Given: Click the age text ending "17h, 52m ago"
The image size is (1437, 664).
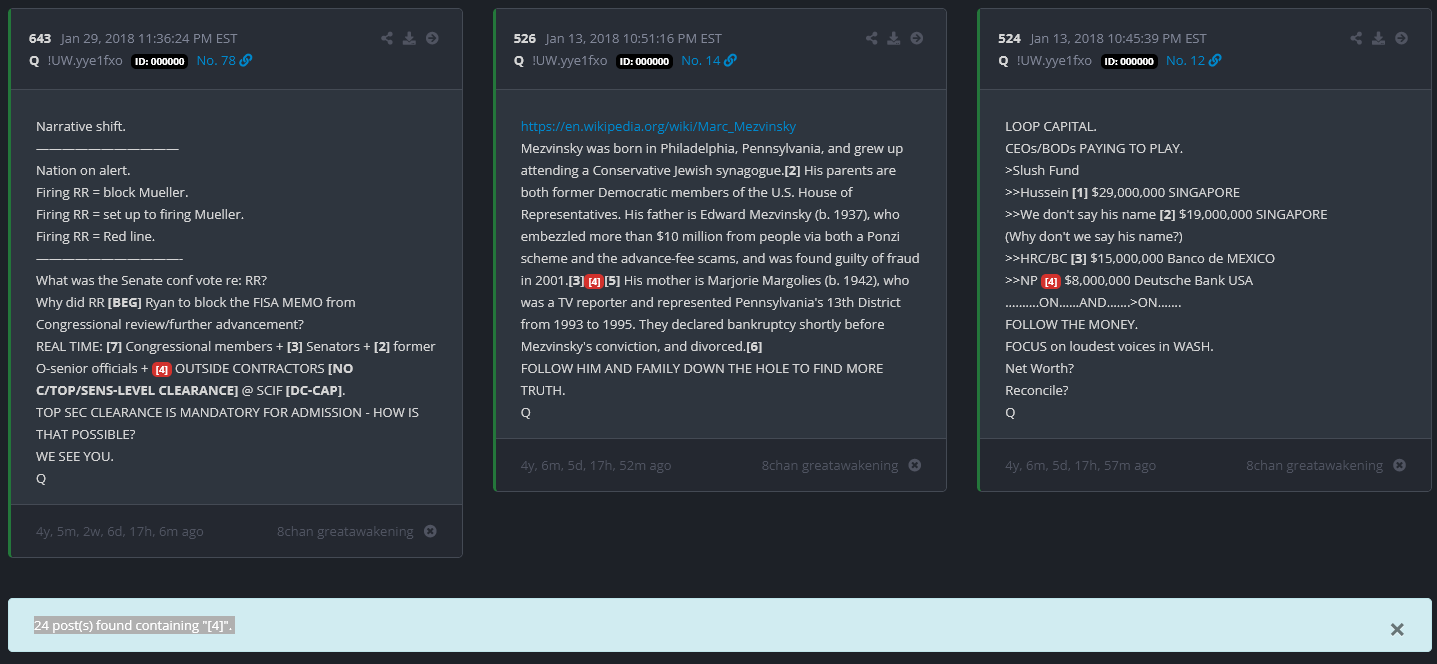Looking at the screenshot, I should [x=596, y=465].
